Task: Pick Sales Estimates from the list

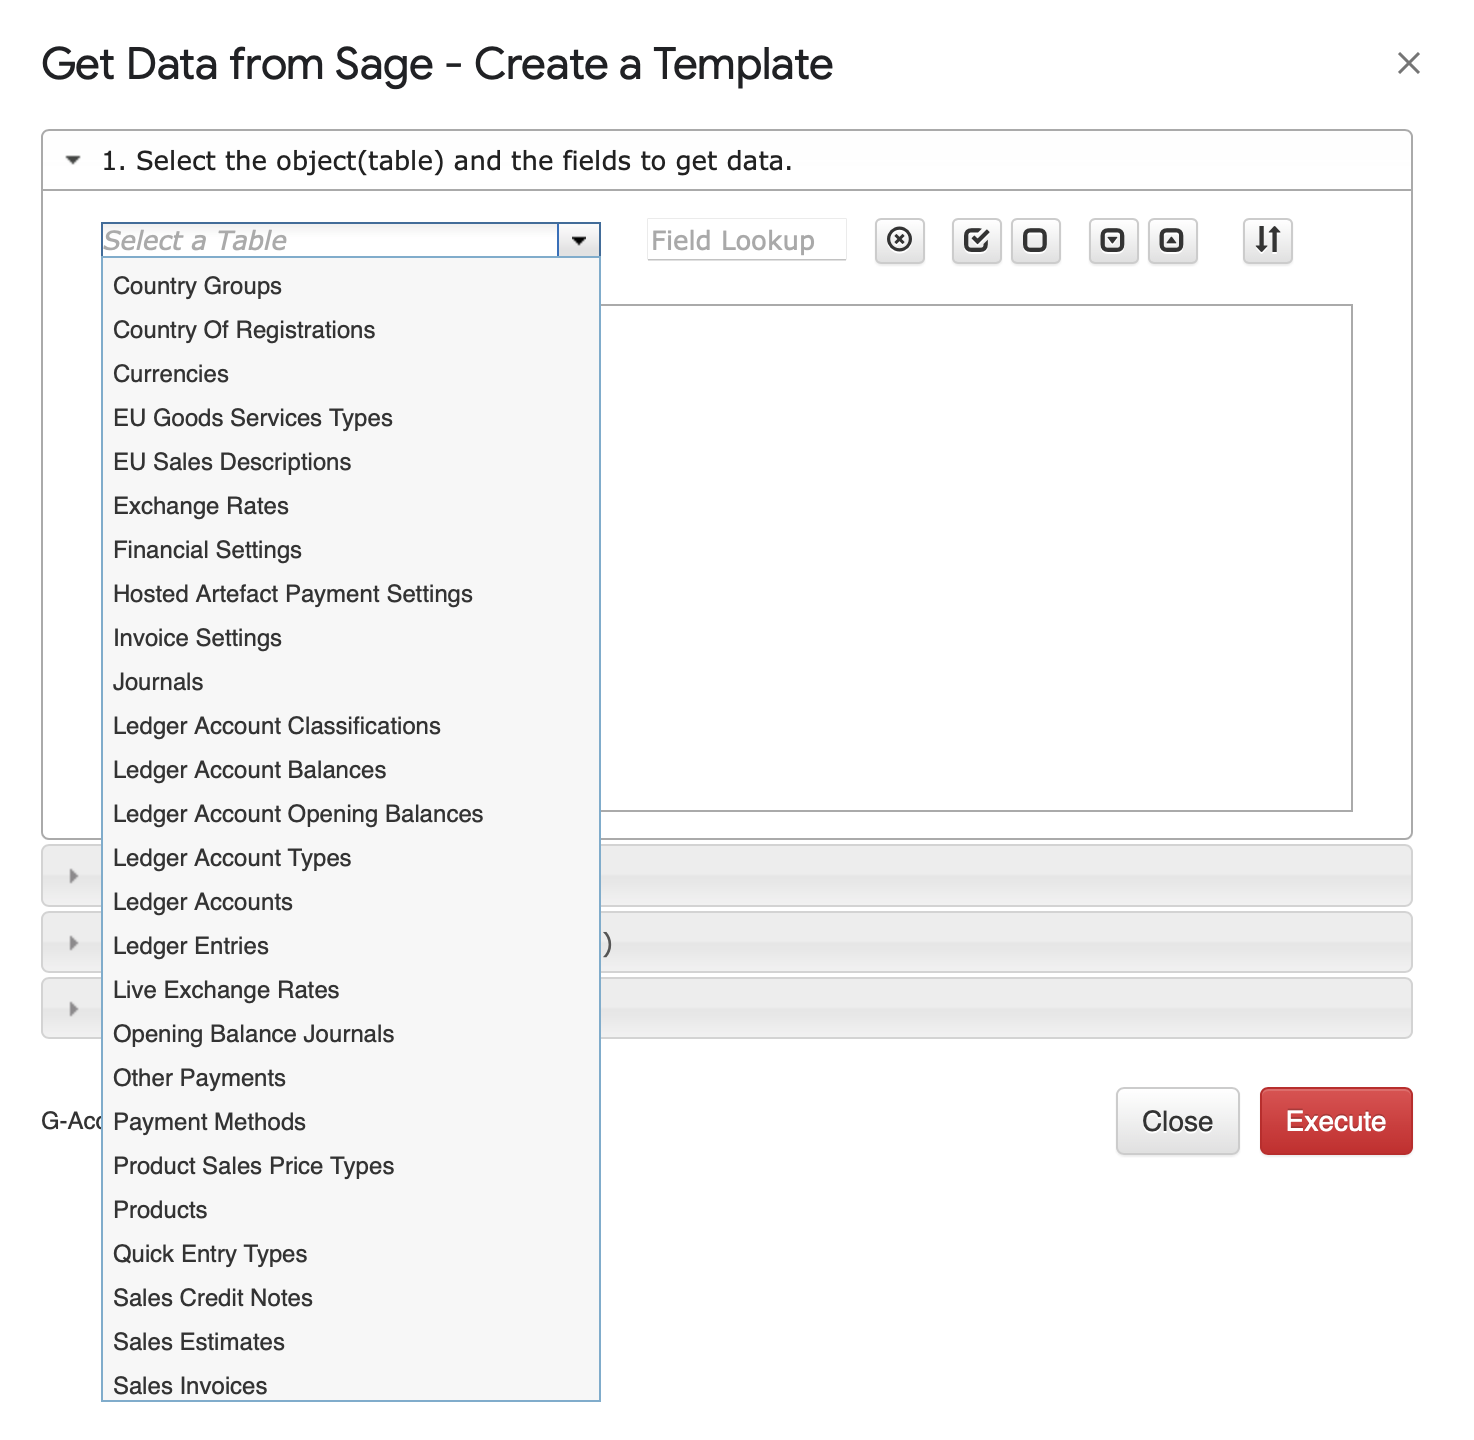Action: click(350, 1342)
